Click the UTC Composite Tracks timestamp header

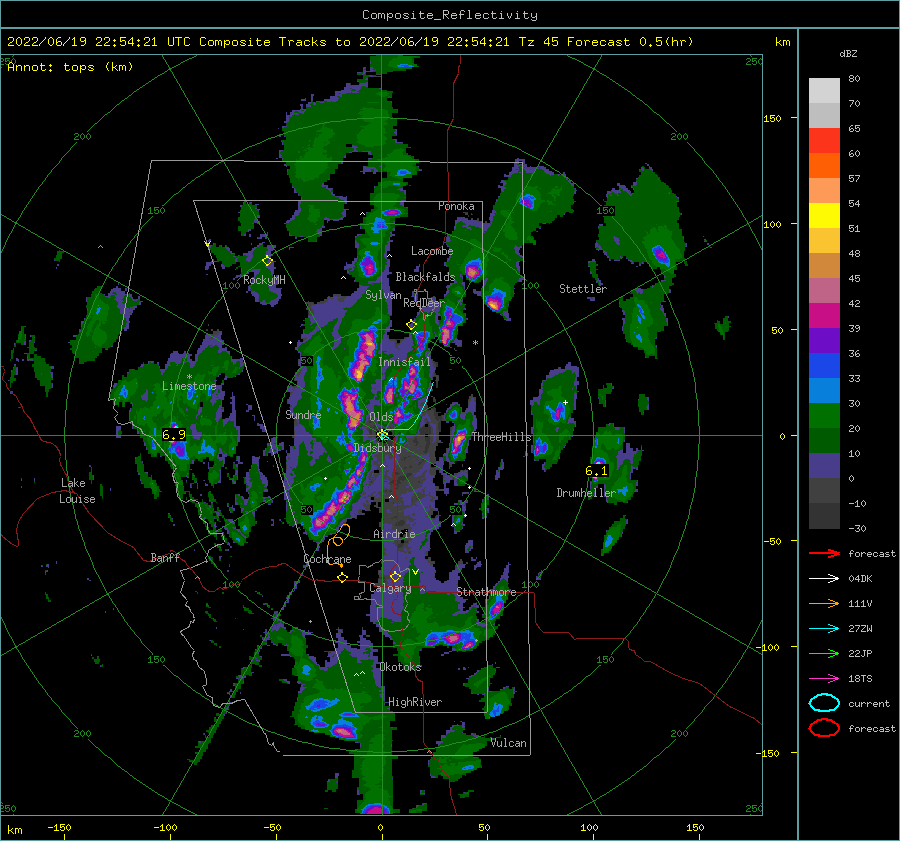point(350,42)
